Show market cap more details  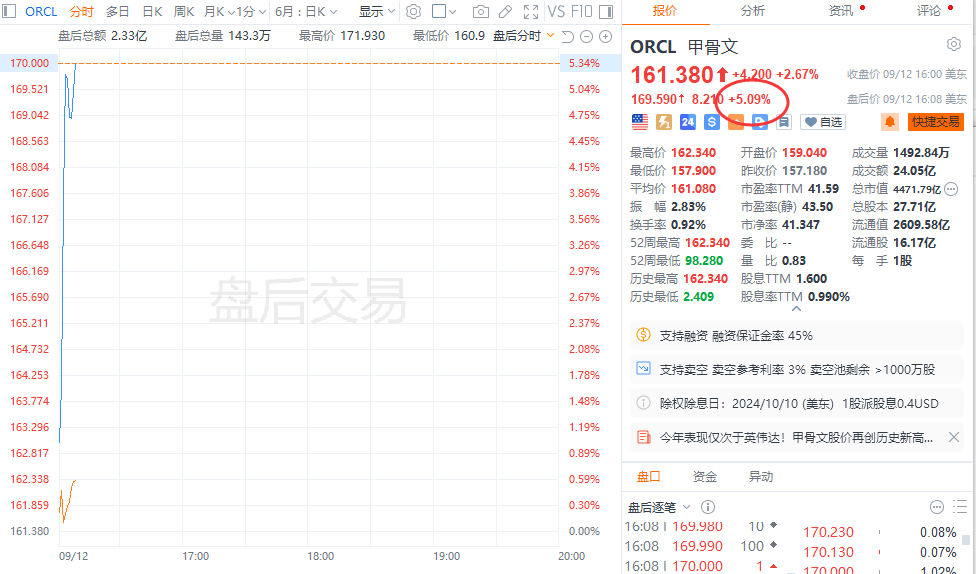pyautogui.click(x=951, y=189)
